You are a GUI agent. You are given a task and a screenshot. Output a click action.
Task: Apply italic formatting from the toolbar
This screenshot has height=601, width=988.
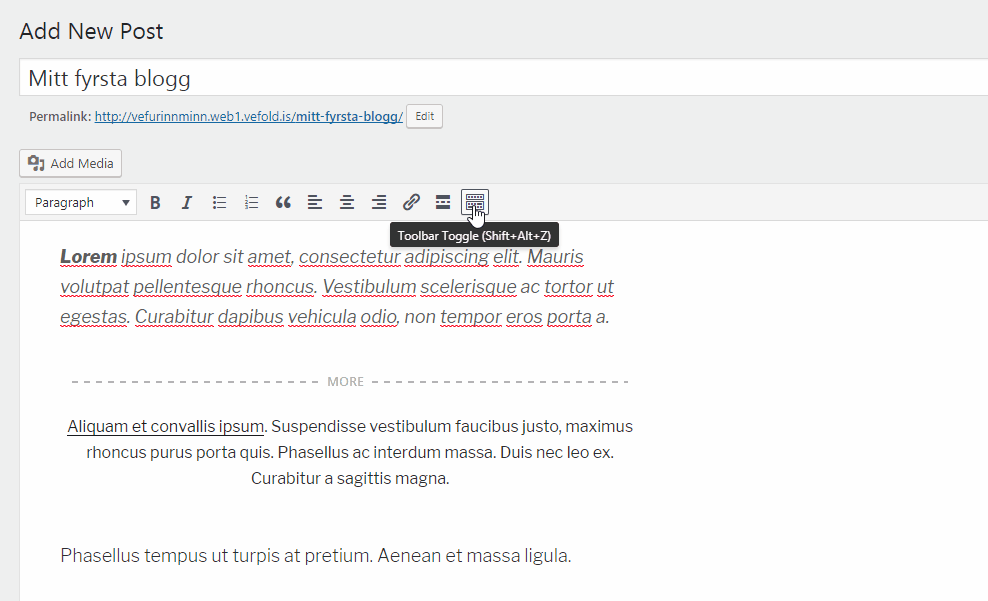pos(186,203)
